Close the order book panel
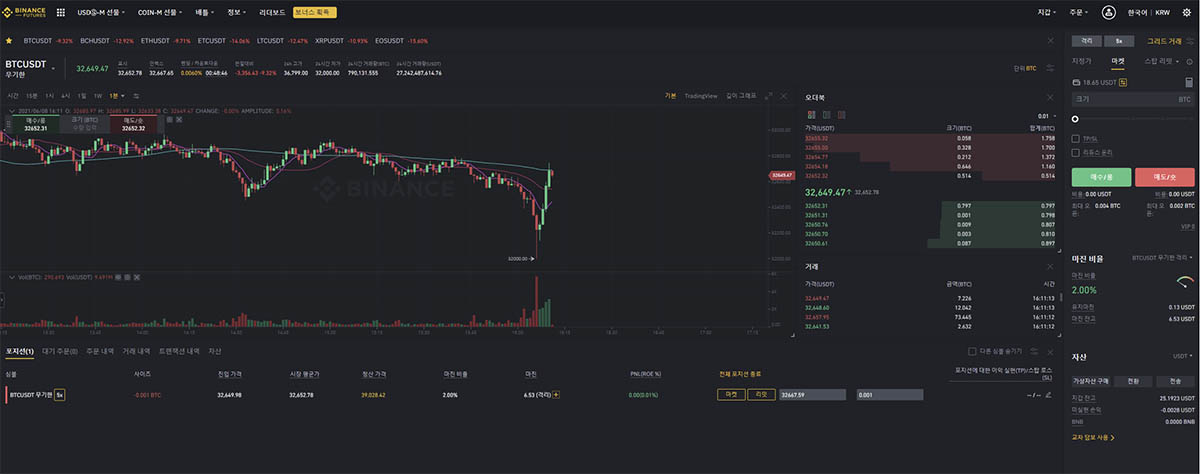This screenshot has width=1200, height=474. (x=1051, y=98)
